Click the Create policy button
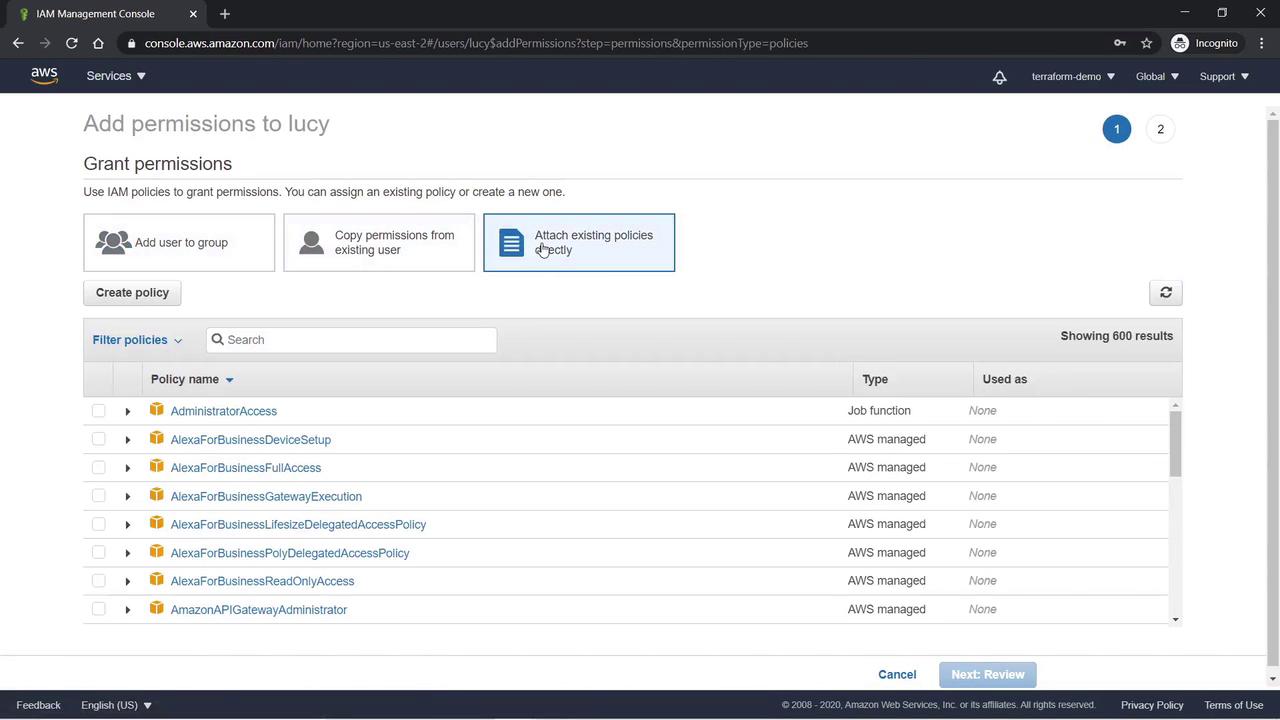The width and height of the screenshot is (1280, 720). click(132, 292)
